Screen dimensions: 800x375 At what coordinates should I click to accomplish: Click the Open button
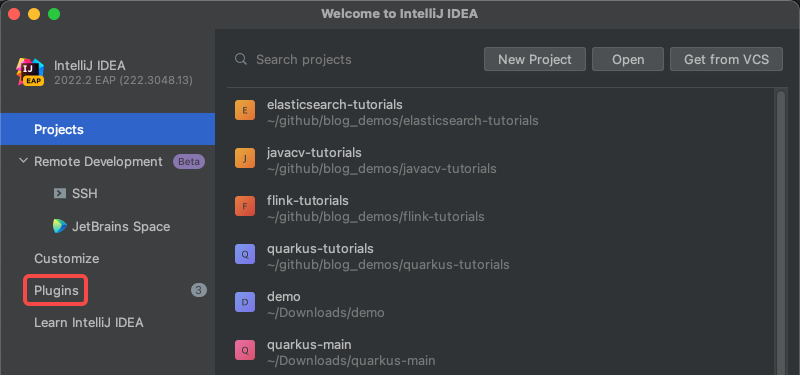point(628,59)
